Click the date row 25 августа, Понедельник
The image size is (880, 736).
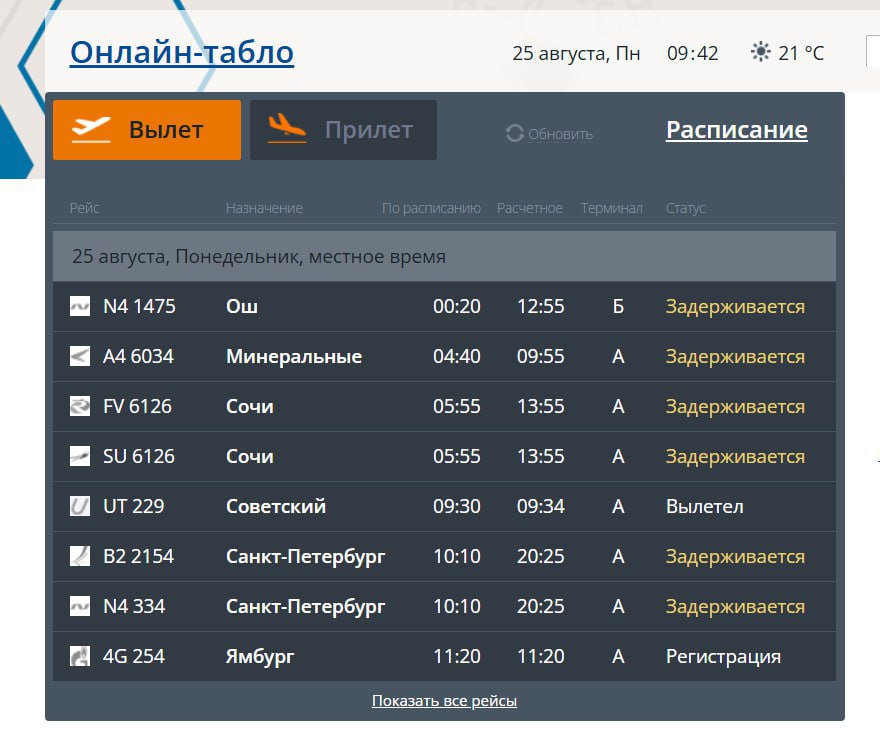[444, 256]
